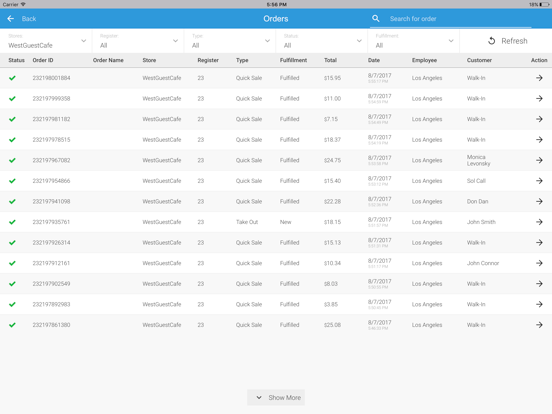Open order 232197981182 via action arrow
This screenshot has height=414, width=552.
(539, 119)
